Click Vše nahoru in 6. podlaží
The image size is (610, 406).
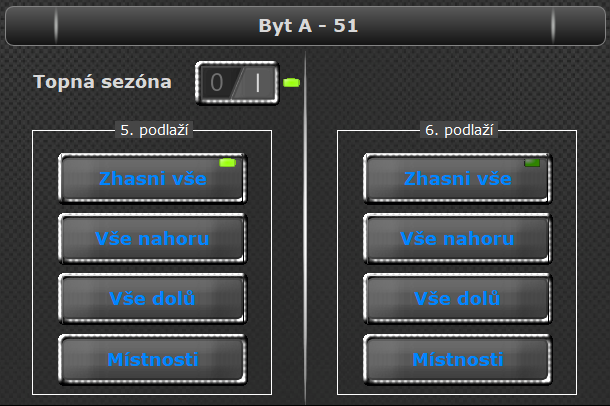click(x=458, y=238)
